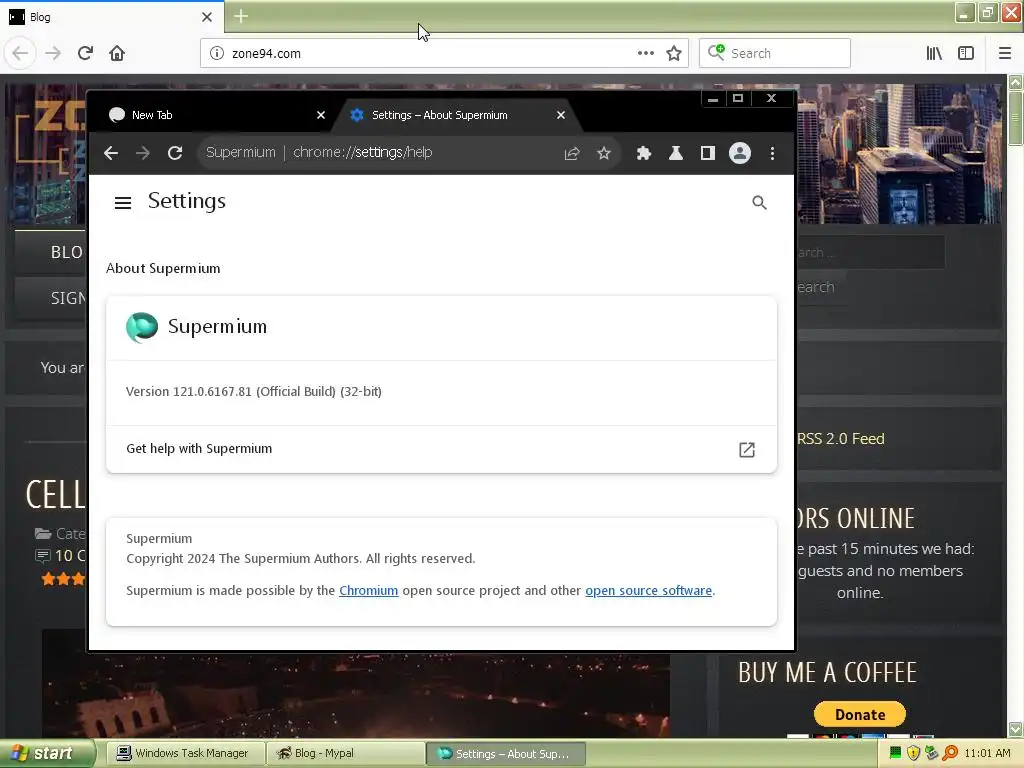This screenshot has height=768, width=1024.
Task: Open Supermium profile avatar
Action: tap(739, 153)
